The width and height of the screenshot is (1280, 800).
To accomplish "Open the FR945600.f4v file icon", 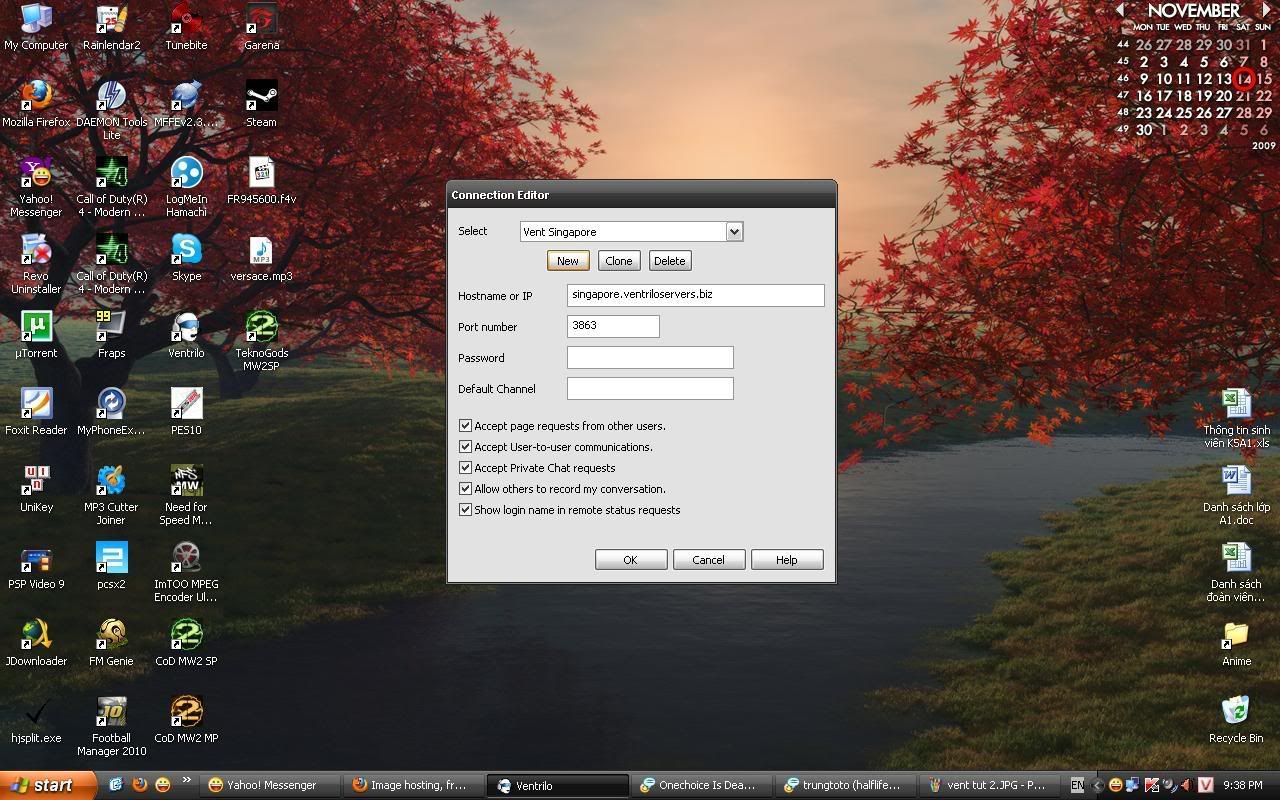I will point(261,181).
